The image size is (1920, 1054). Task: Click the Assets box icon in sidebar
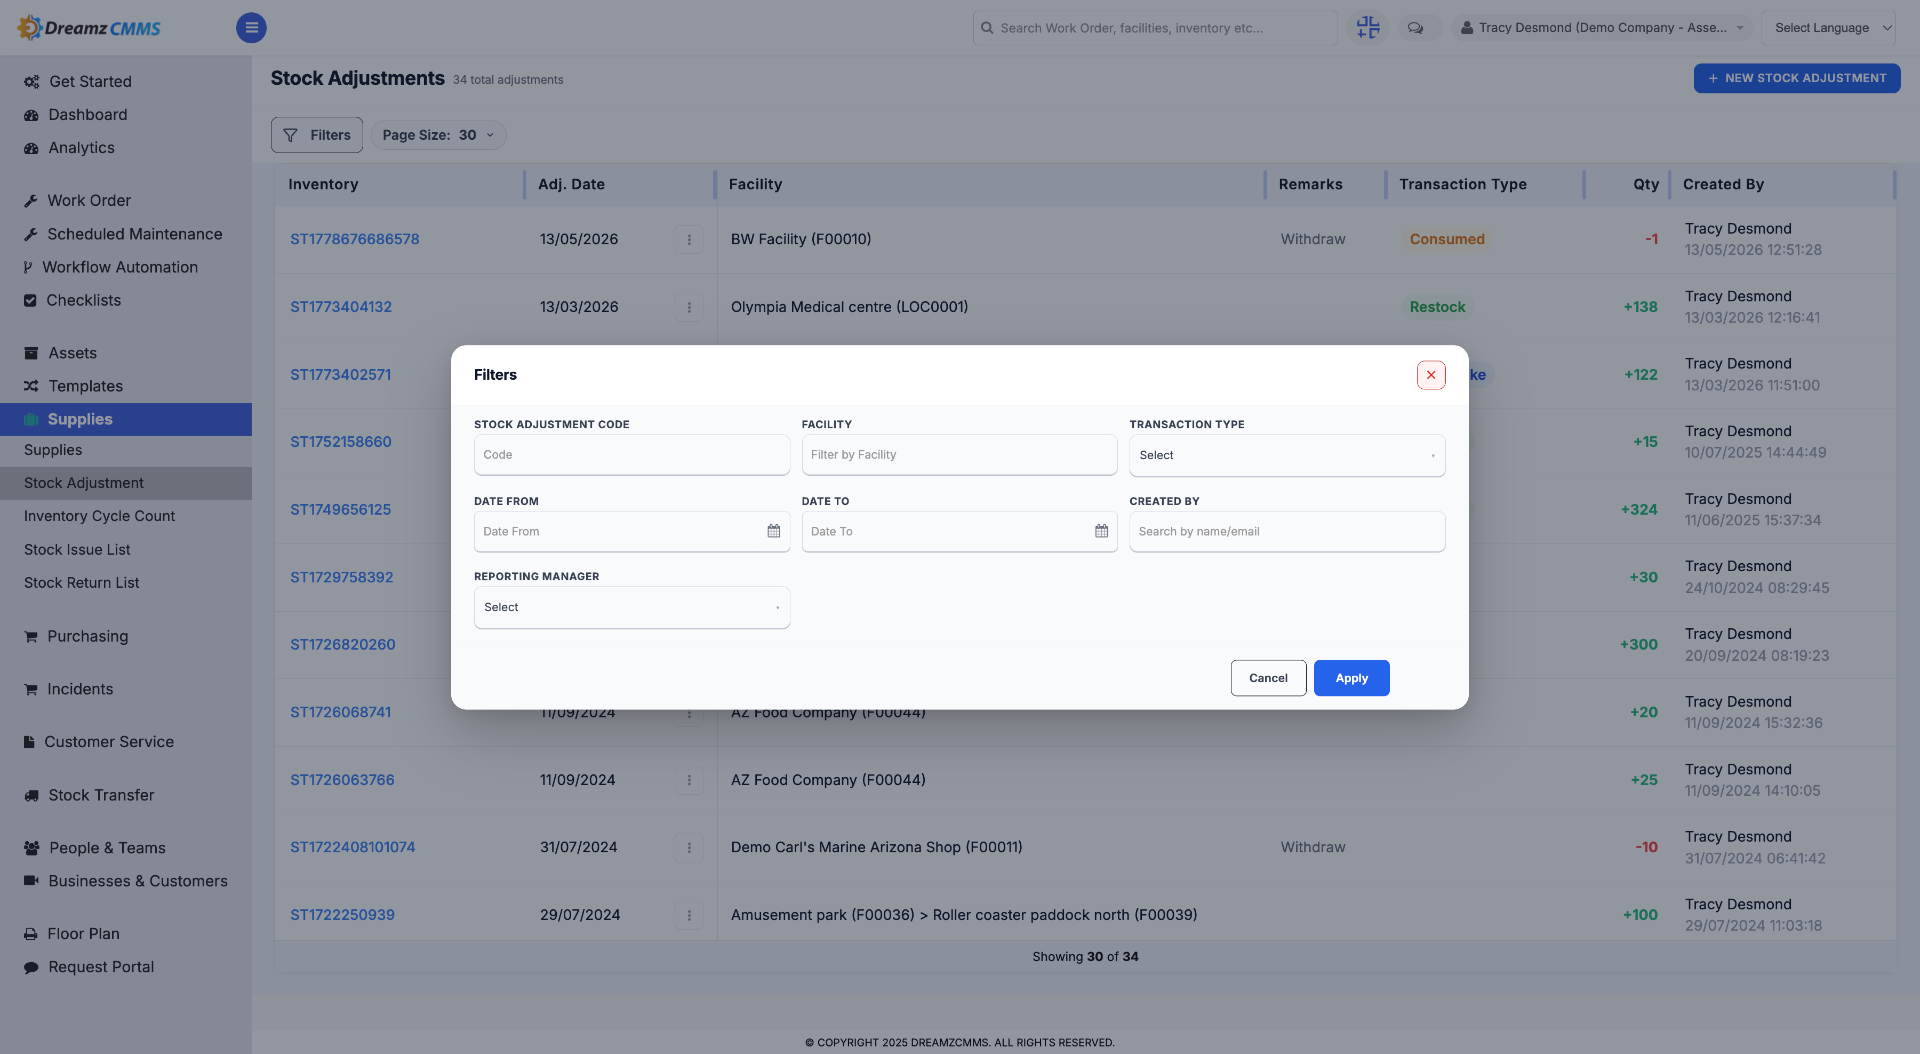coord(31,354)
